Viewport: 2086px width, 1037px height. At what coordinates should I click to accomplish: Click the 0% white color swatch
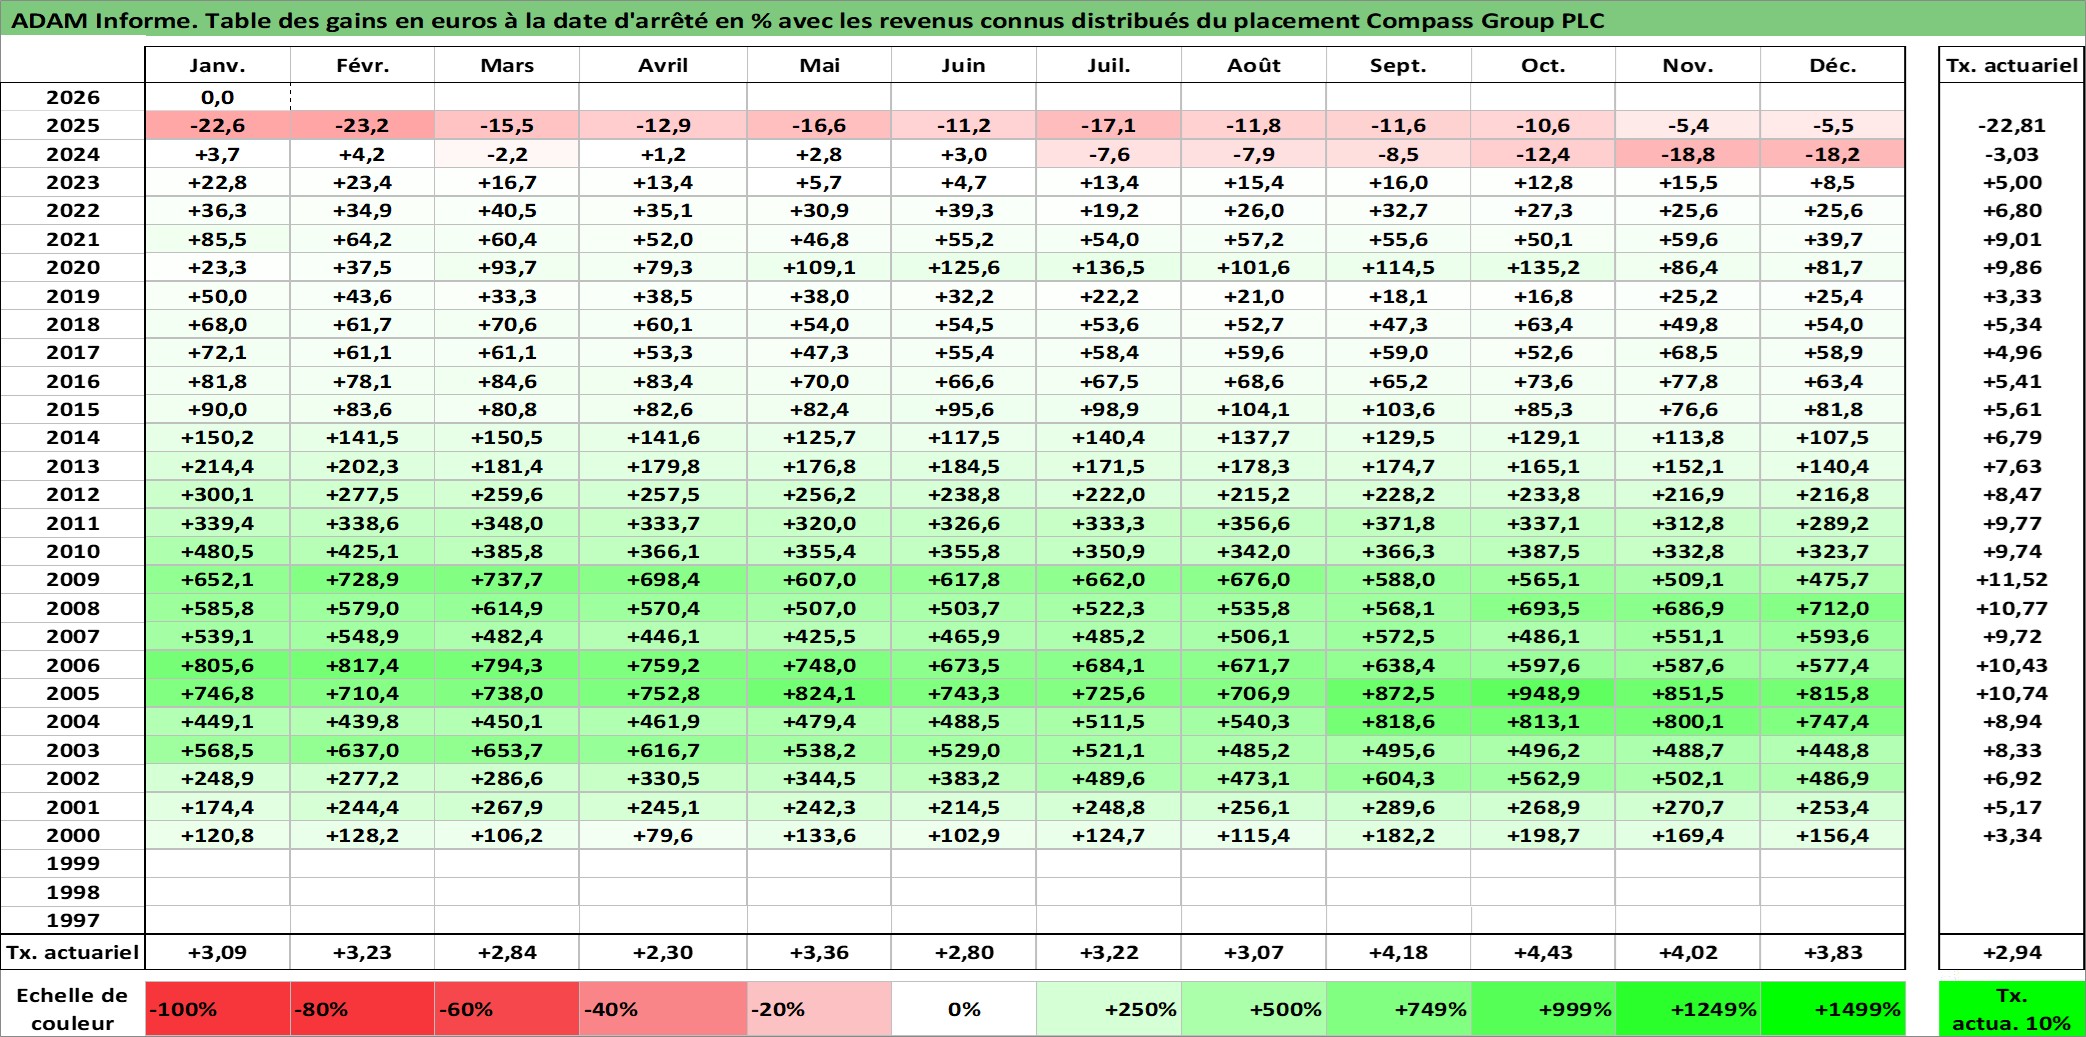point(964,1009)
